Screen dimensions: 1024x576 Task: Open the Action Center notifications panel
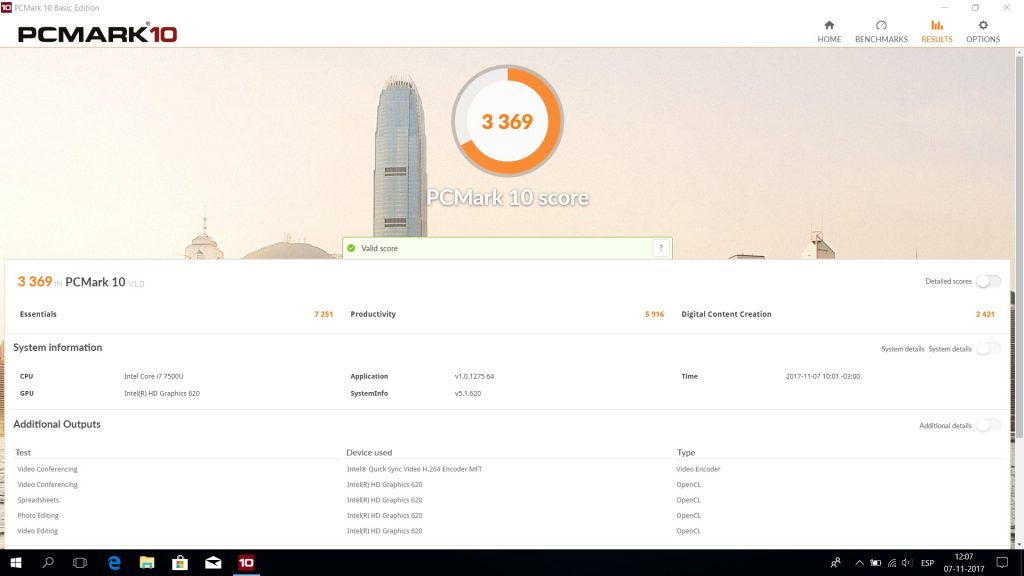(1002, 563)
